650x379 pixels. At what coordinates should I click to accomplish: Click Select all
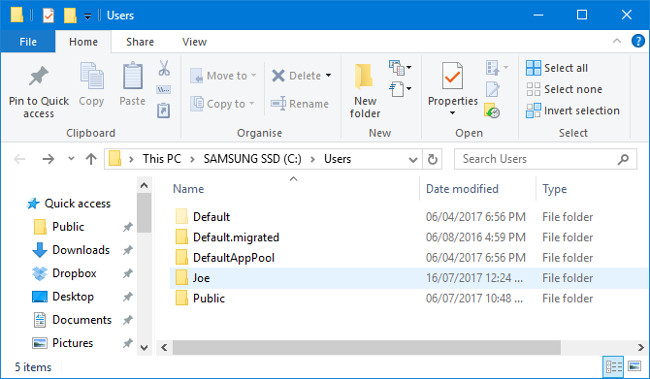(x=557, y=68)
